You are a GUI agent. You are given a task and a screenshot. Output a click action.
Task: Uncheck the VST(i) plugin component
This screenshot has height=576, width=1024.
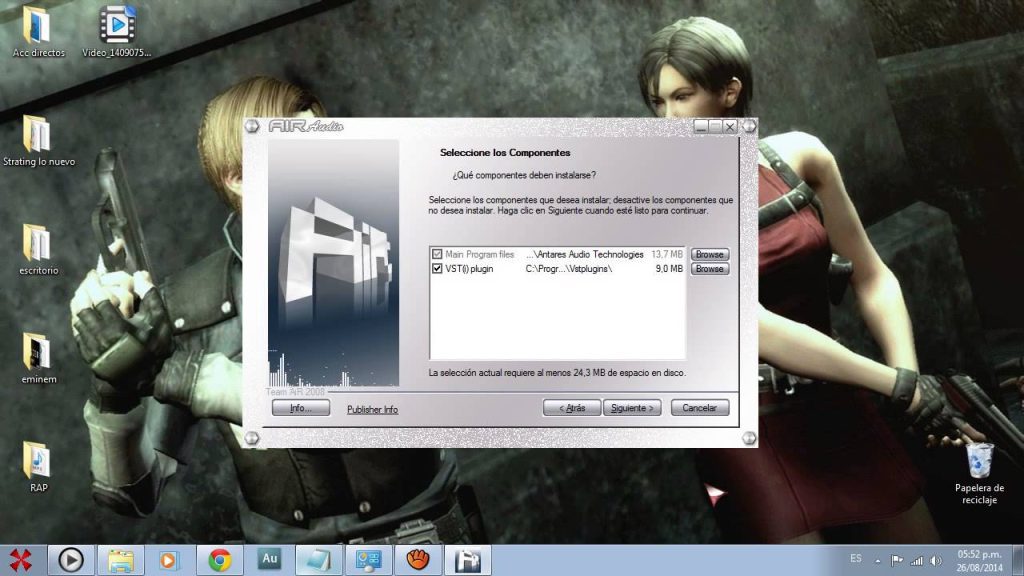coord(437,268)
